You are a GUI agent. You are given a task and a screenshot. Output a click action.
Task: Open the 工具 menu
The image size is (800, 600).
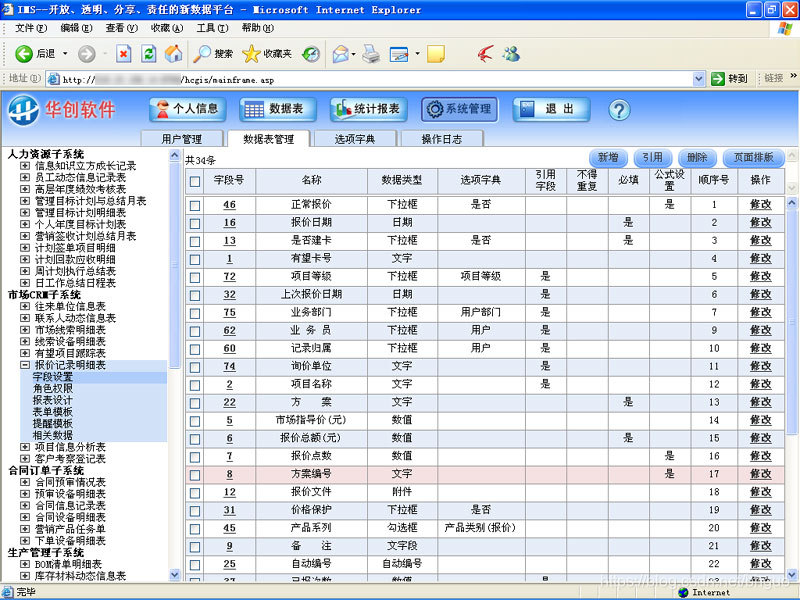point(212,28)
